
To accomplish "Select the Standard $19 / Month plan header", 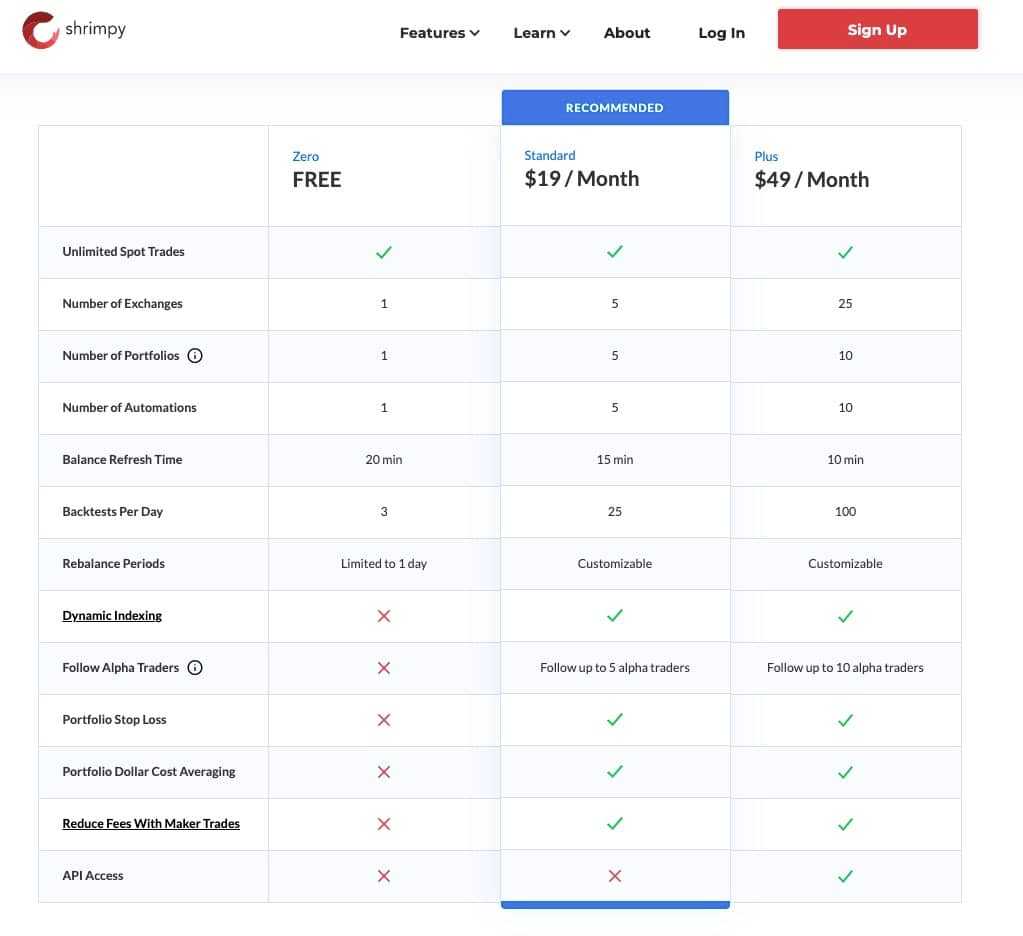I will (581, 170).
